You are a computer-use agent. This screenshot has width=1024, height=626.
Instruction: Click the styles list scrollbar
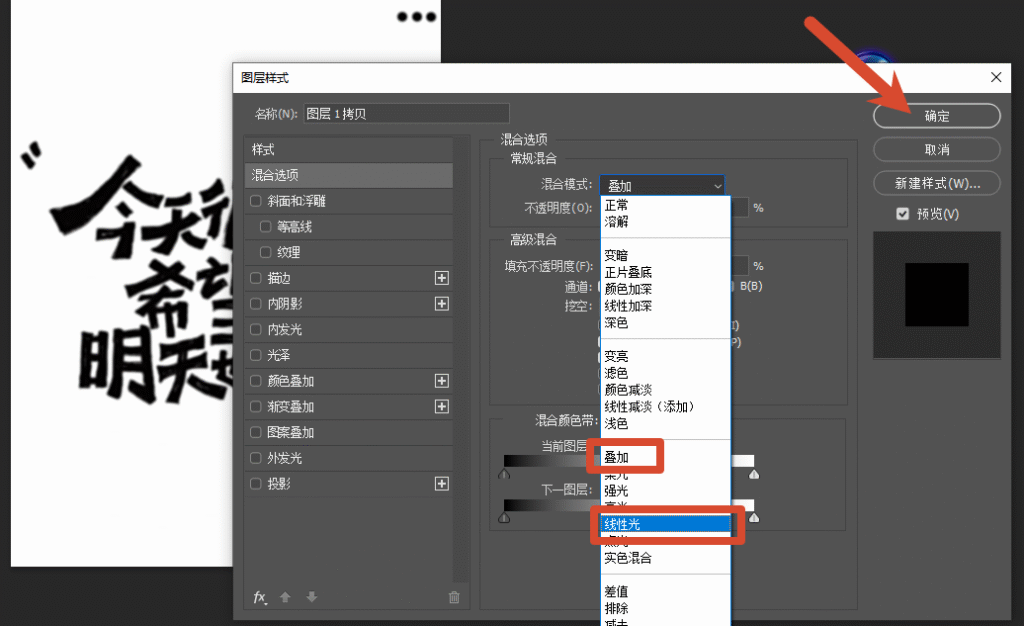tap(462, 358)
